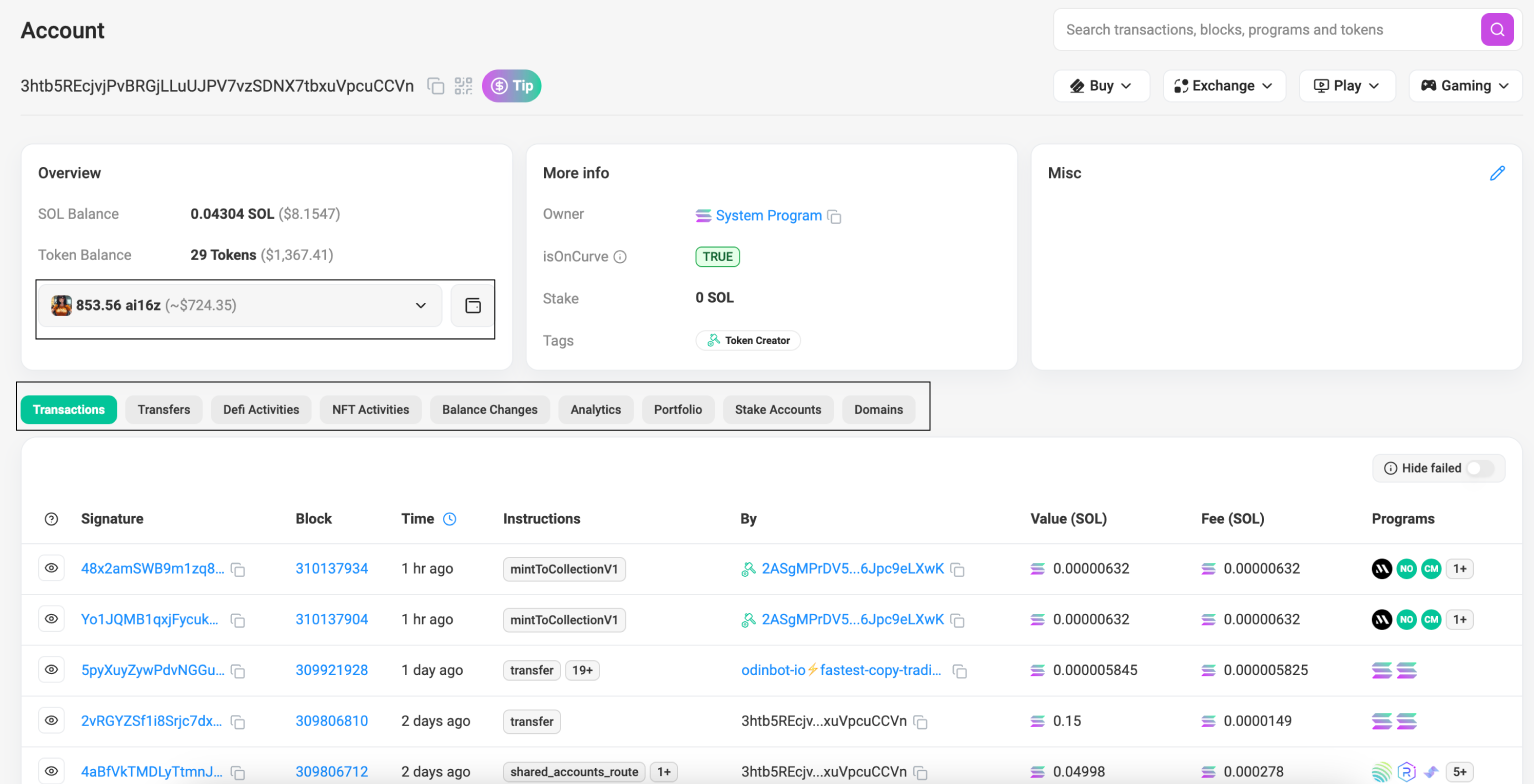The image size is (1534, 784).
Task: Select the Transactions tab
Action: pyautogui.click(x=69, y=410)
